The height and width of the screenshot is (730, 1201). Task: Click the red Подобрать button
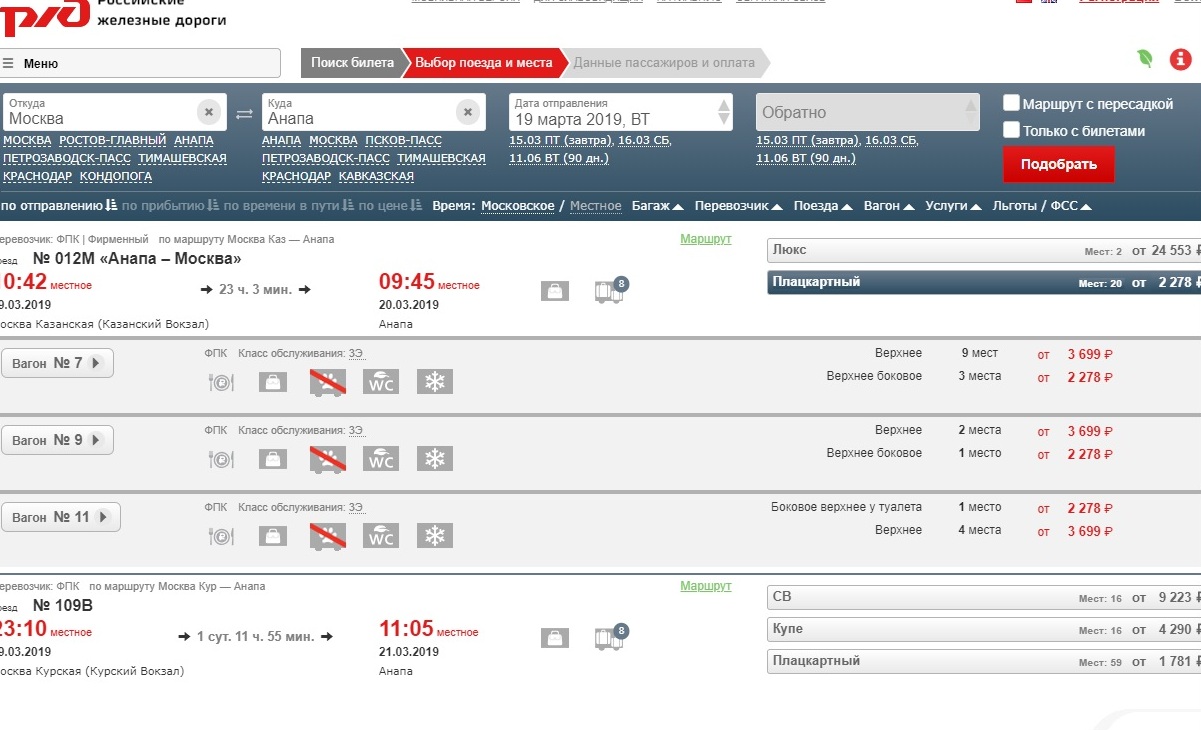coord(1059,164)
